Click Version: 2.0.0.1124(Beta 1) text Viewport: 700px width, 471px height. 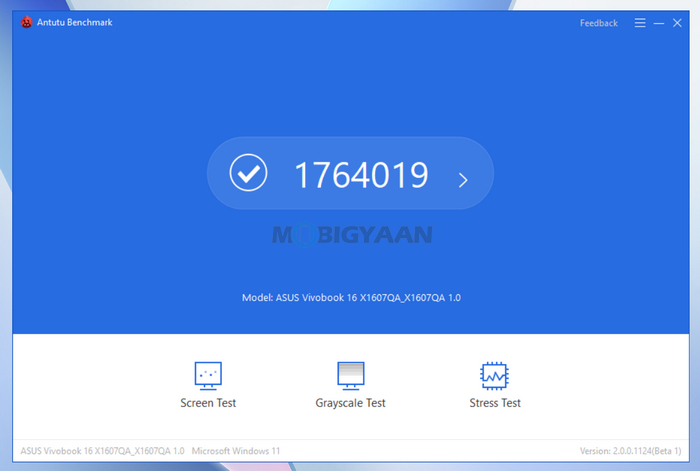(630, 451)
